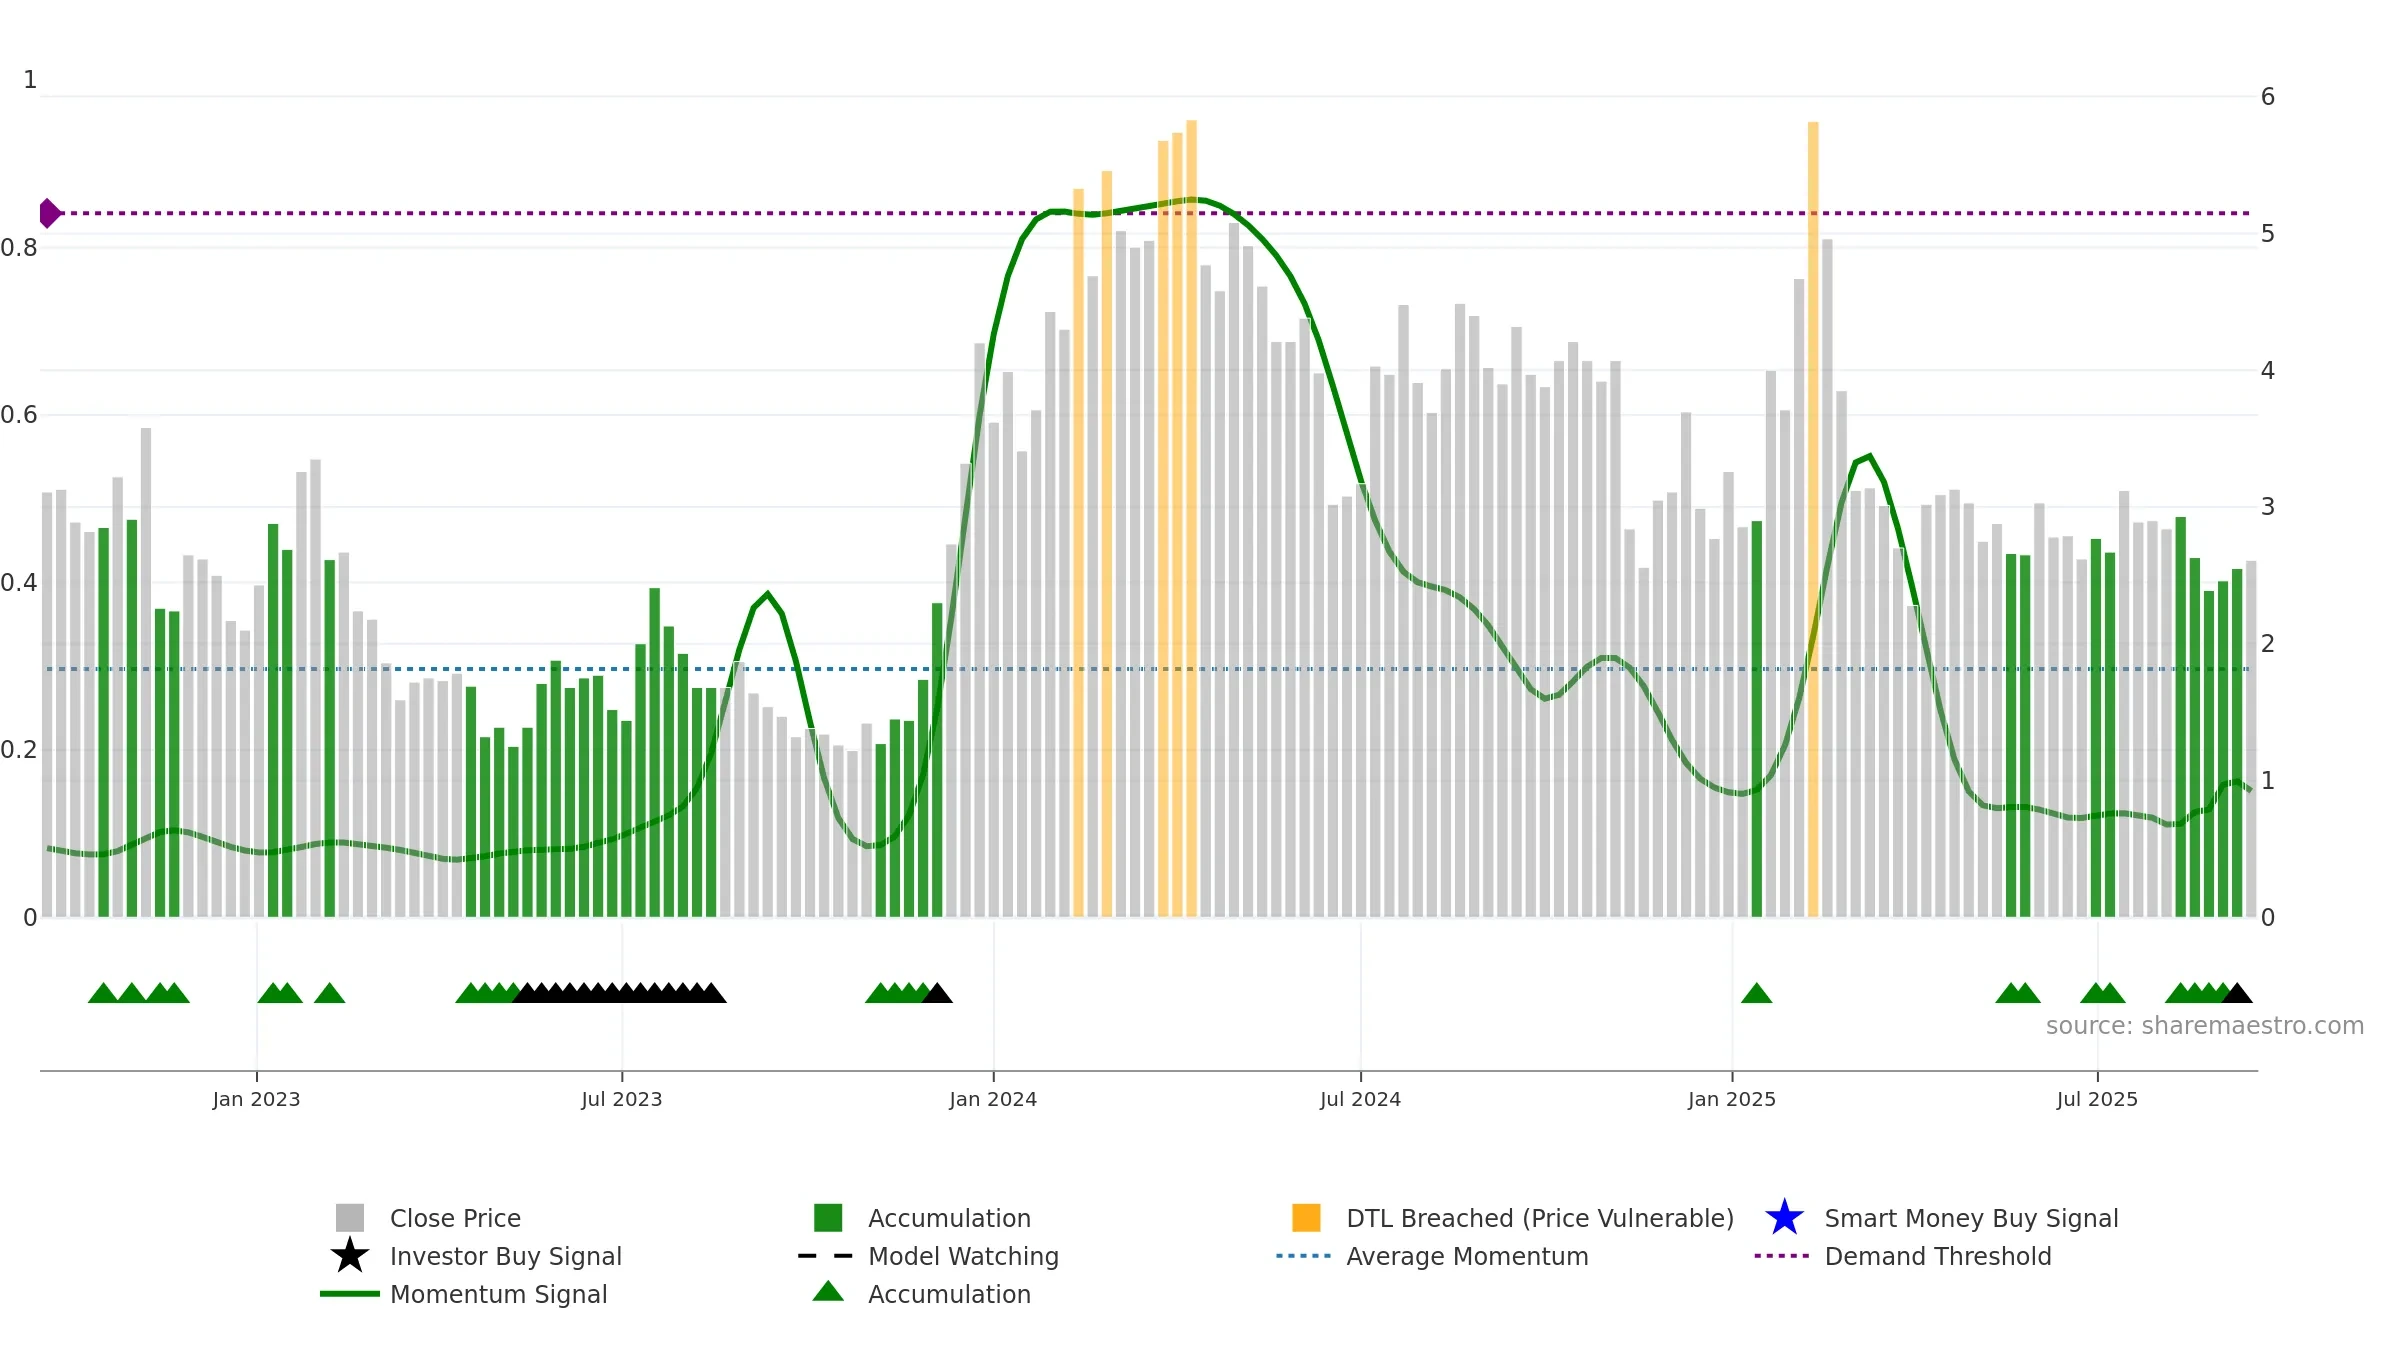Viewport: 2400px width, 1350px height.
Task: Click the tallest orange bar near Feb 2025
Action: (1813, 519)
